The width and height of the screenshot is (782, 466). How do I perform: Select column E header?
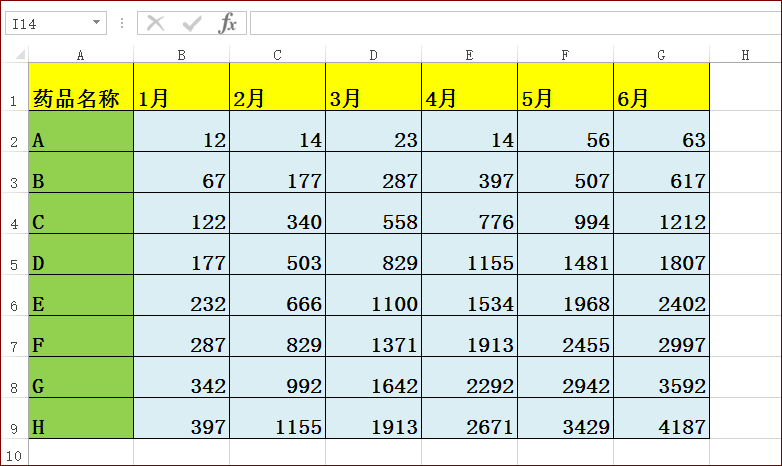[469, 55]
